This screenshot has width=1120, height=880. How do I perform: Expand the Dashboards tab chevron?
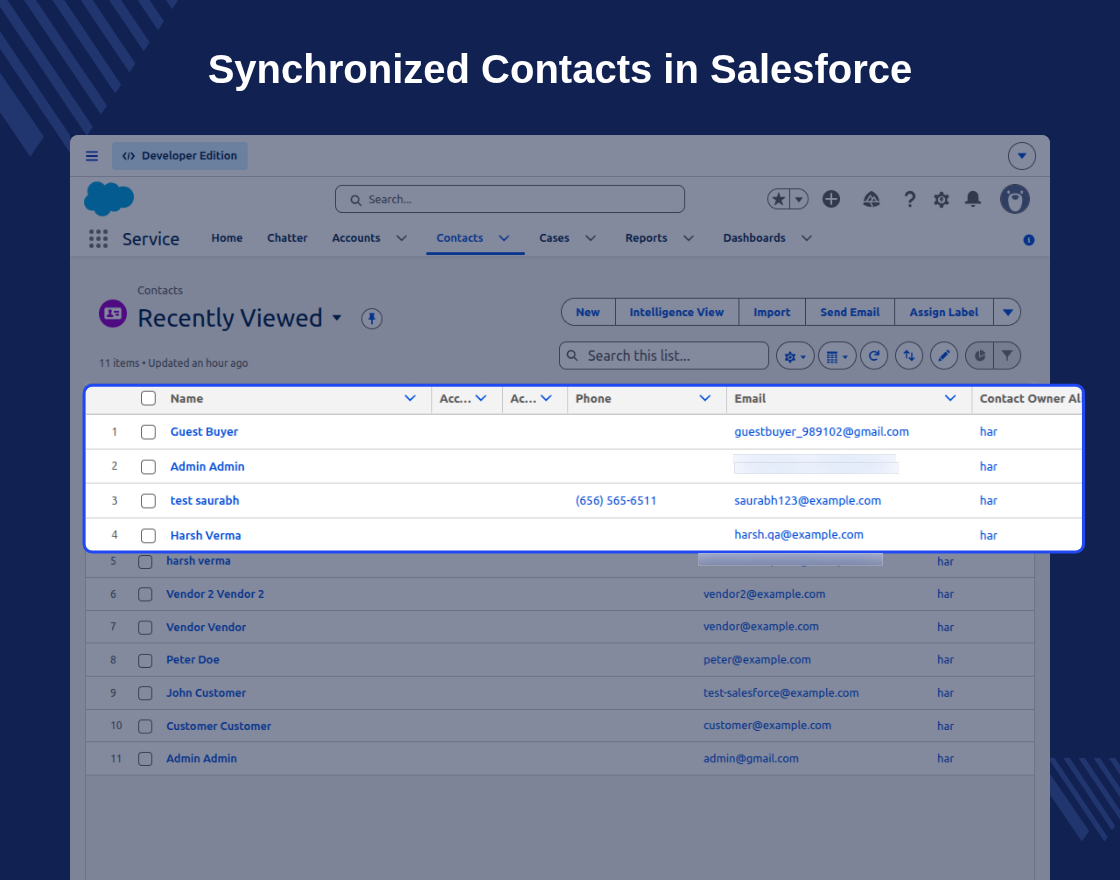[806, 238]
